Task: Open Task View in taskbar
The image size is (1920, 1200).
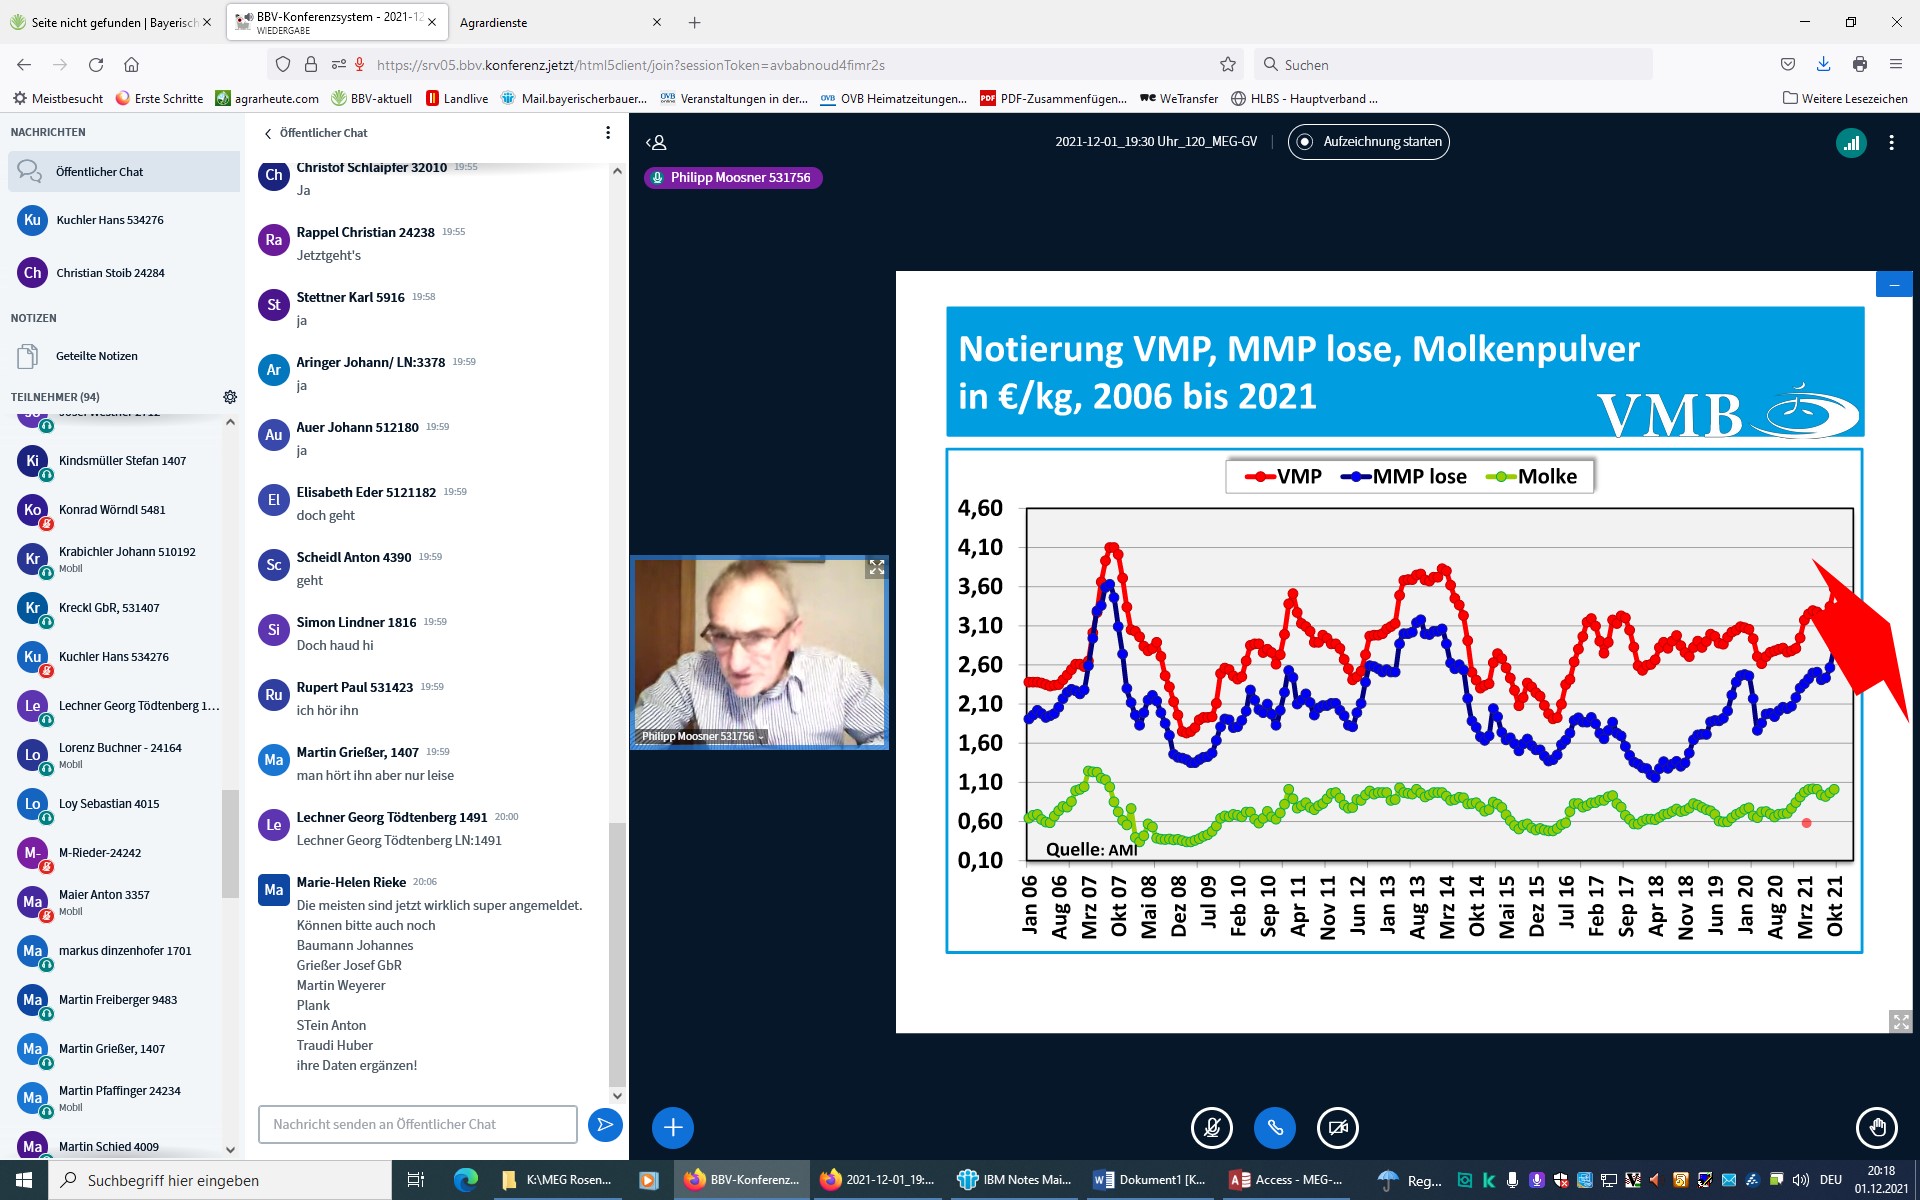Action: [x=416, y=1180]
